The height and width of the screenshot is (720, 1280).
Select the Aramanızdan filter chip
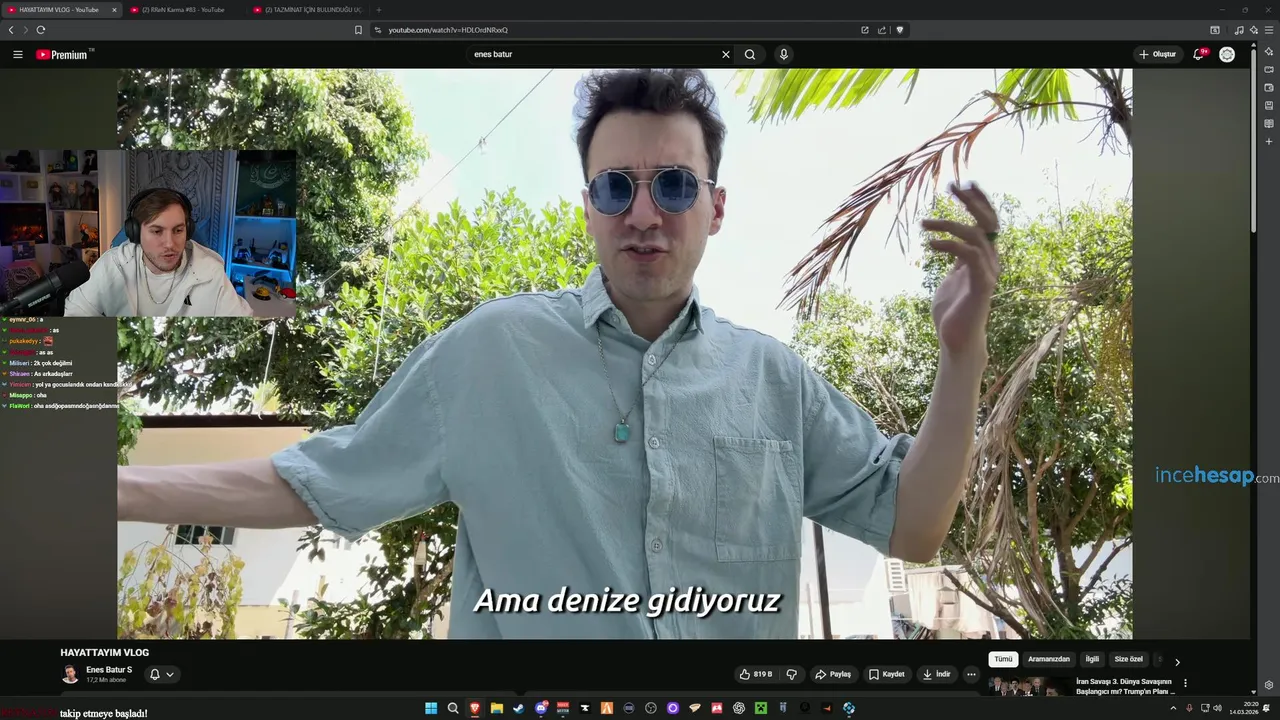point(1049,659)
